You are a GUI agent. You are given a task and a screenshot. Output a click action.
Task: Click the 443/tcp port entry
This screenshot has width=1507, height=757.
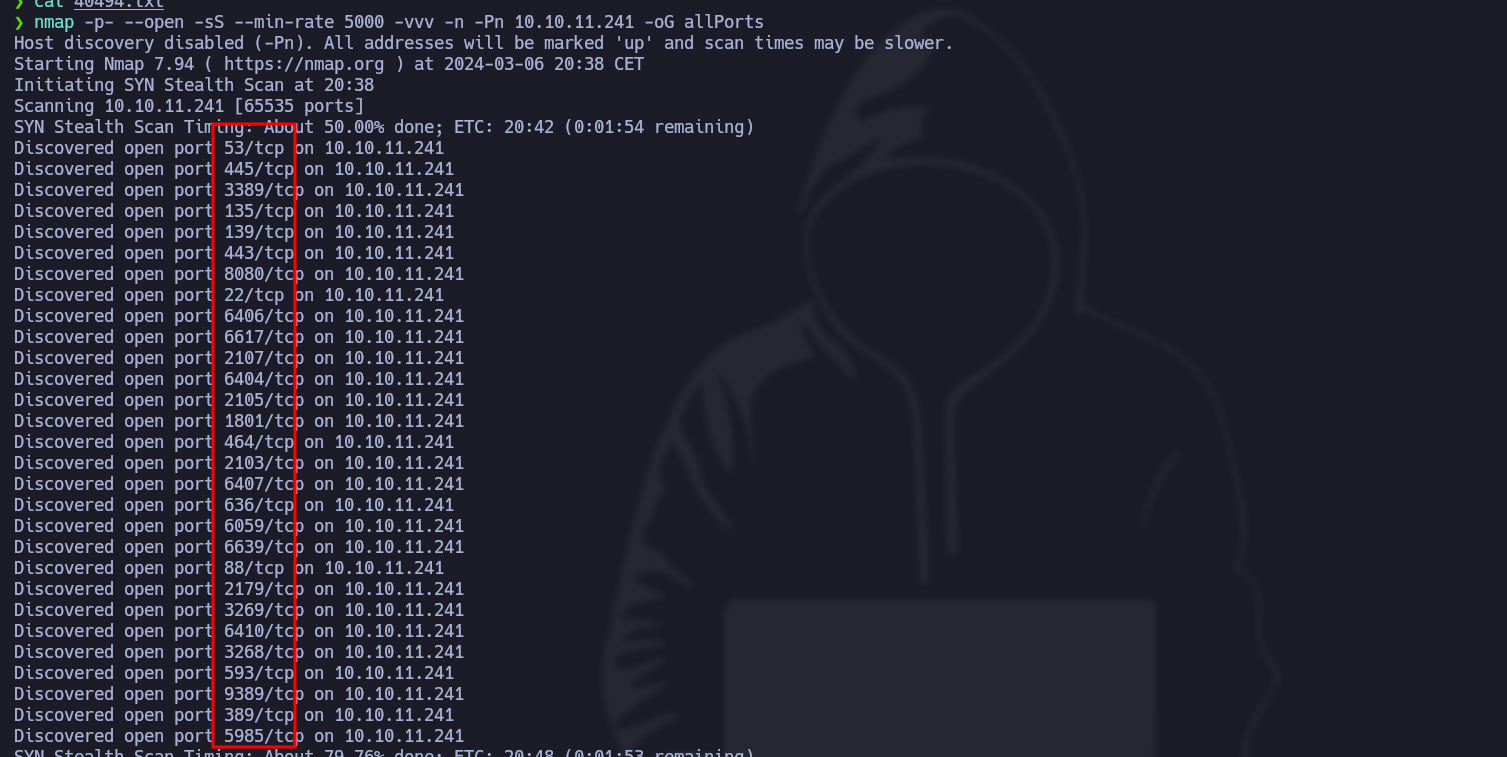pyautogui.click(x=259, y=253)
